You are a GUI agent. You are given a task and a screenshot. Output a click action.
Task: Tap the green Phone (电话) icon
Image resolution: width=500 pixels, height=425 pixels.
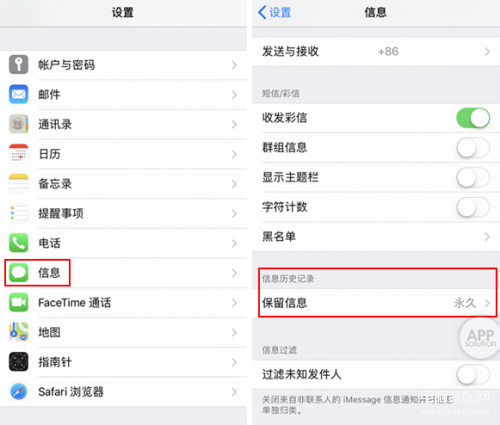(x=18, y=243)
